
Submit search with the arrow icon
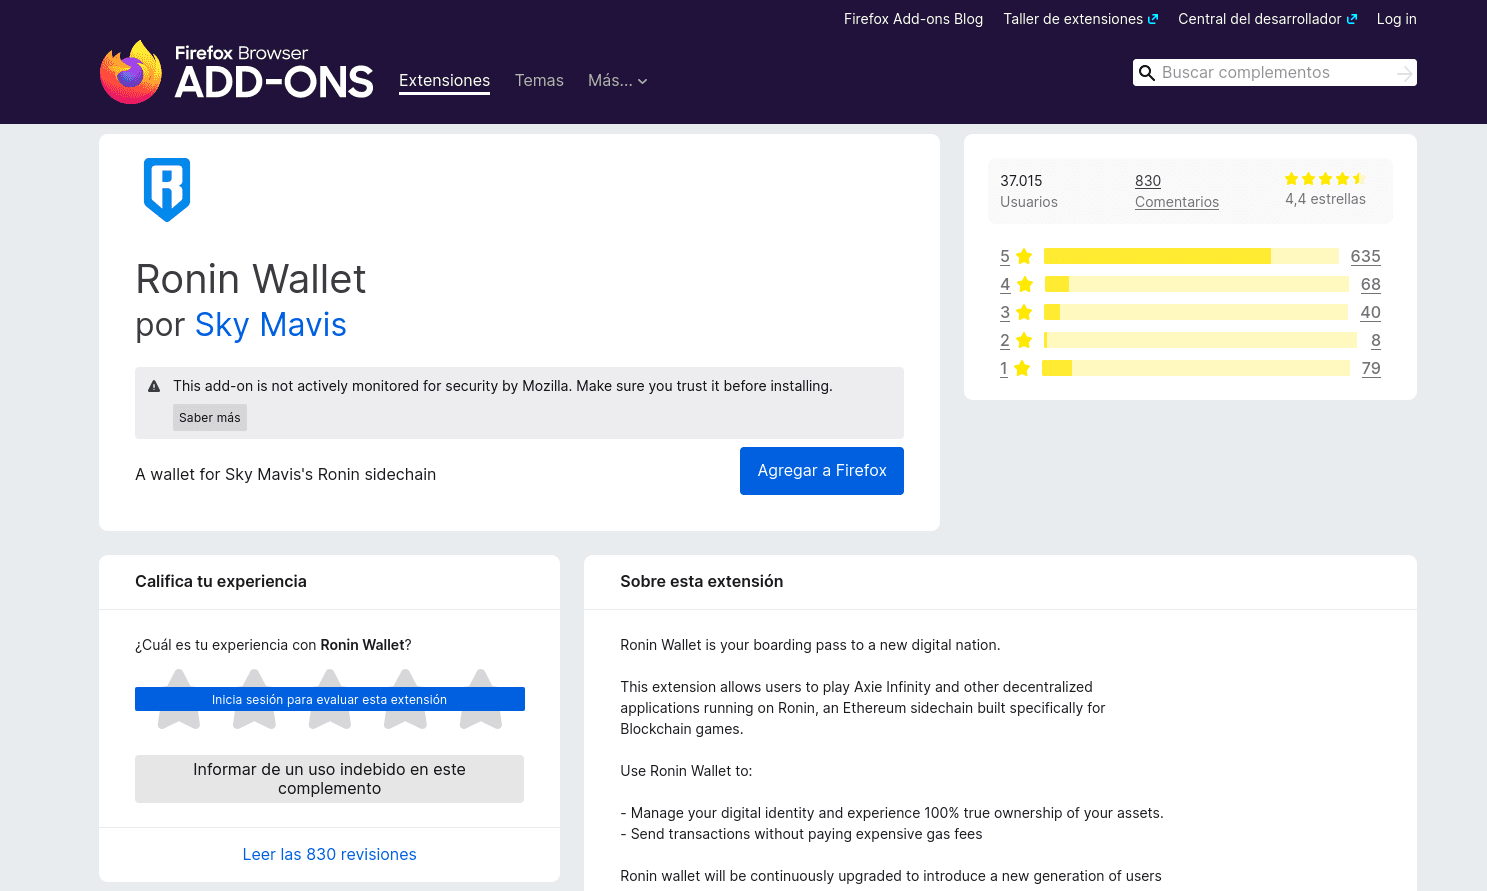click(x=1405, y=73)
